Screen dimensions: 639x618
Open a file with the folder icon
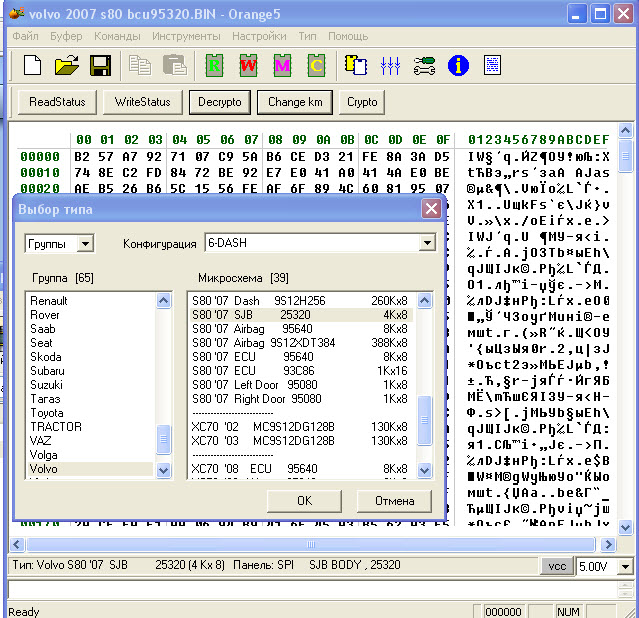pyautogui.click(x=66, y=66)
